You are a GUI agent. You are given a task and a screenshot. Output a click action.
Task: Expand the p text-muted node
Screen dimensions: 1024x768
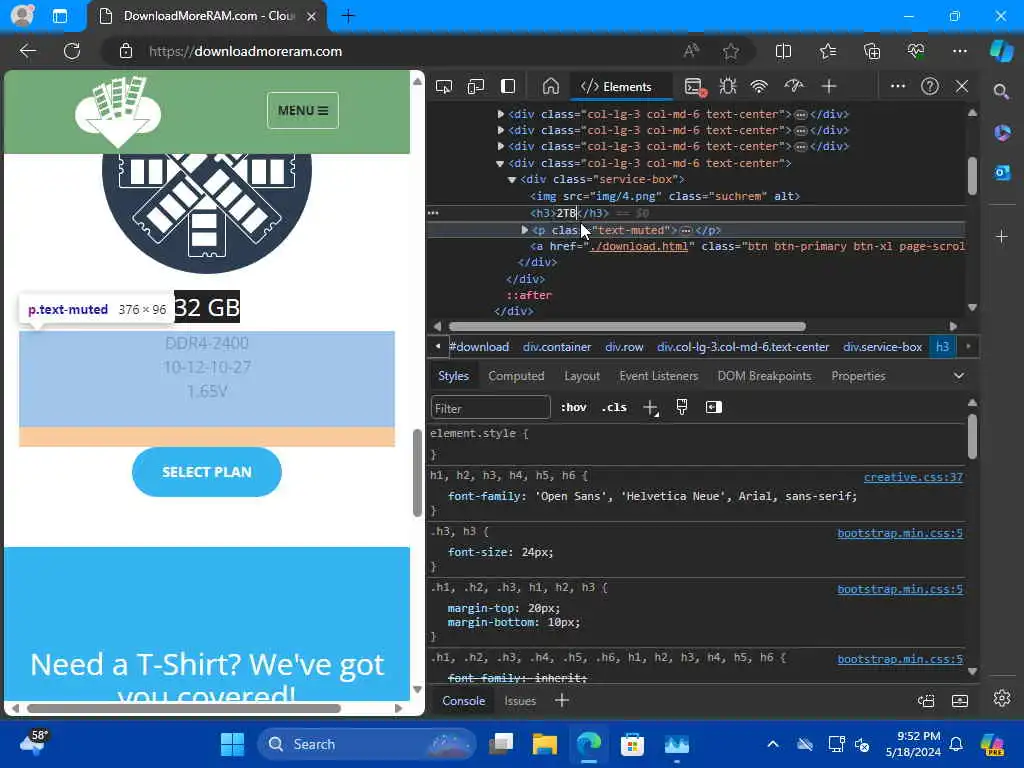point(524,230)
